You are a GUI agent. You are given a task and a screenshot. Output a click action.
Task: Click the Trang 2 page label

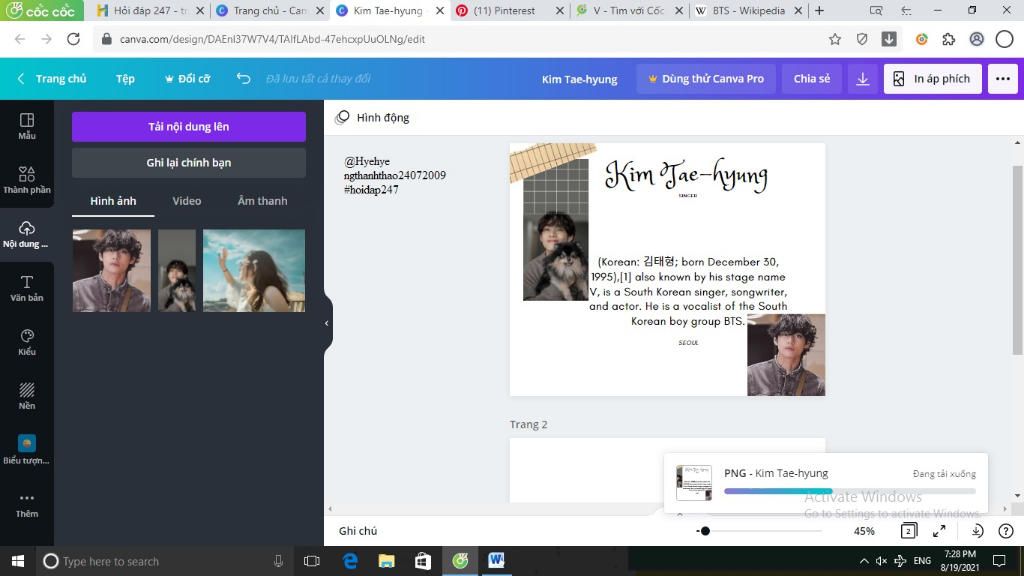[x=528, y=424]
